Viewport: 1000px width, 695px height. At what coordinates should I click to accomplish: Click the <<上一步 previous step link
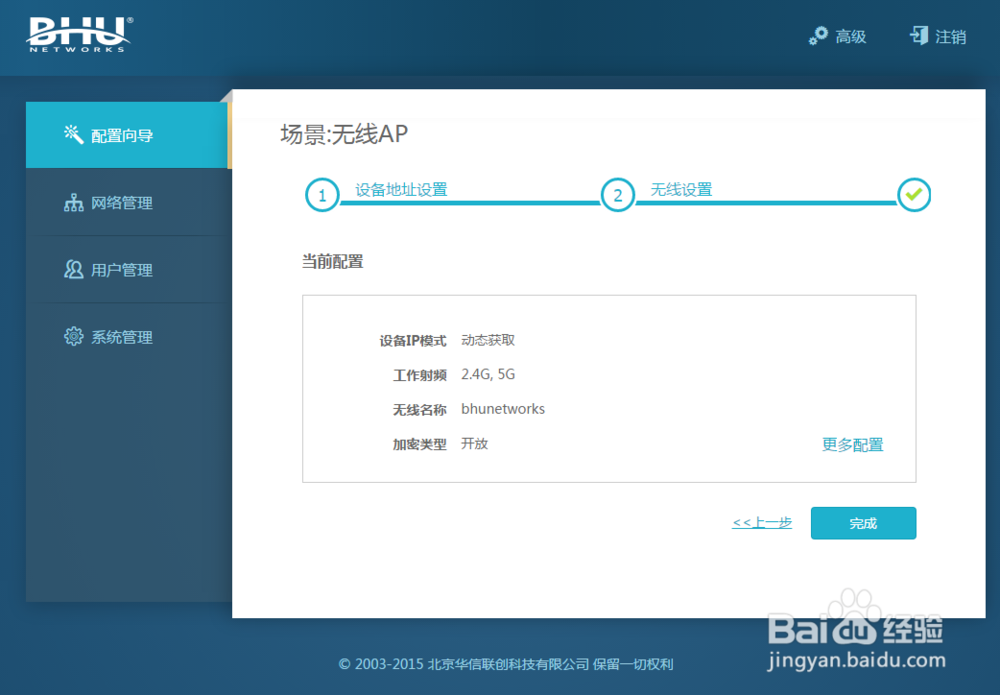pos(762,523)
